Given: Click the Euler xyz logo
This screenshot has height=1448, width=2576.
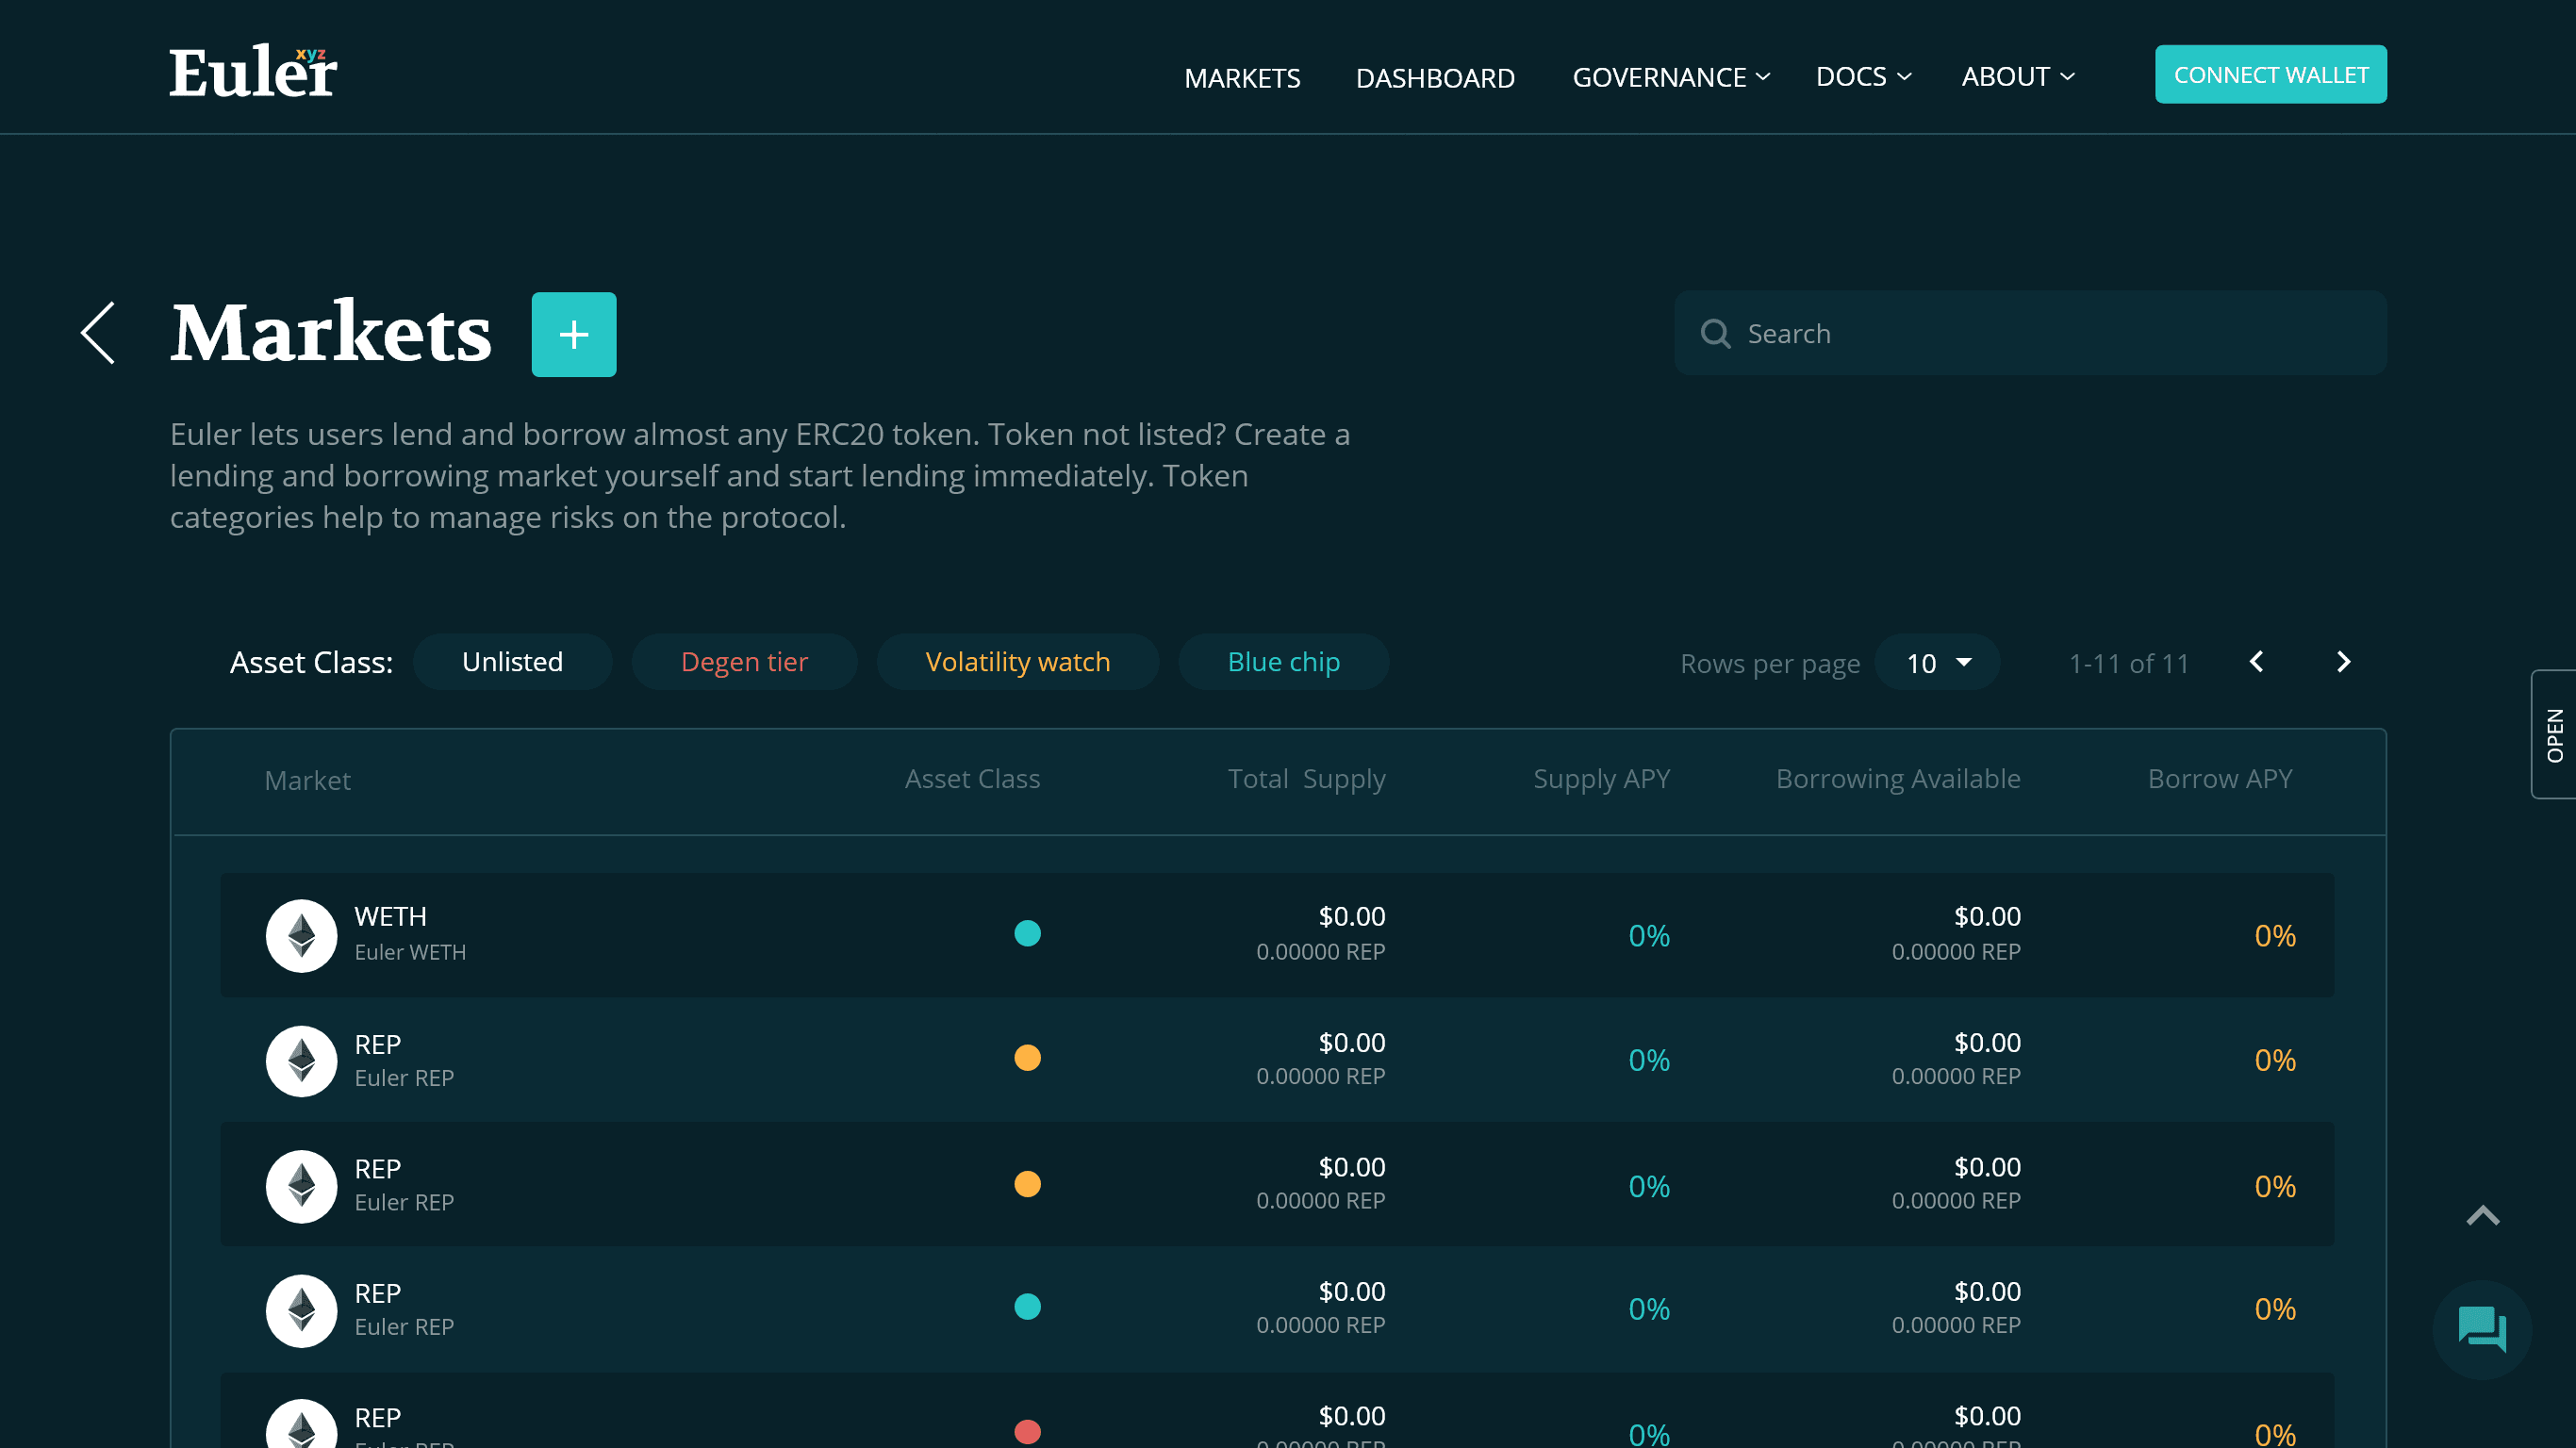Looking at the screenshot, I should coord(253,73).
